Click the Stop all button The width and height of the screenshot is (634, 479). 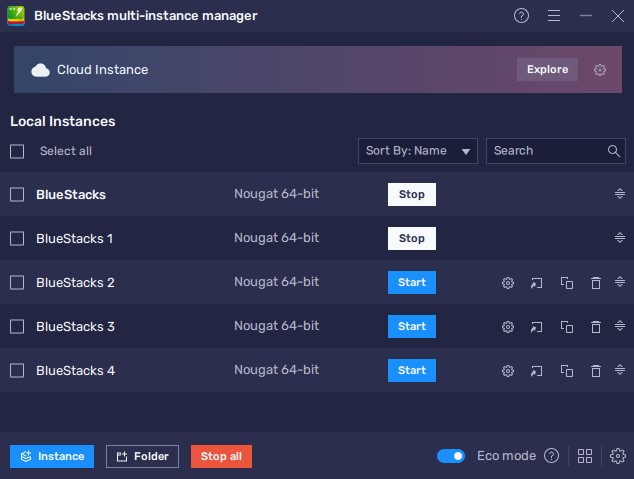tap(221, 456)
